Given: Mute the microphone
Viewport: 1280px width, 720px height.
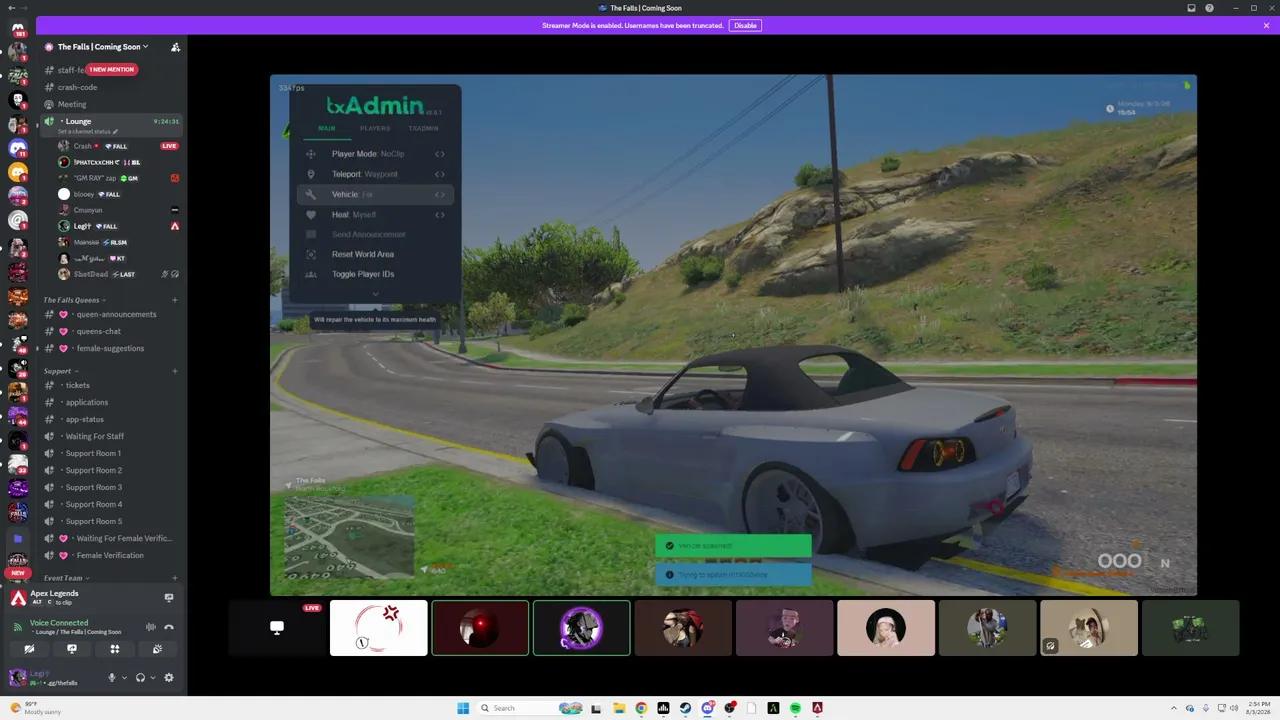Looking at the screenshot, I should (x=112, y=678).
